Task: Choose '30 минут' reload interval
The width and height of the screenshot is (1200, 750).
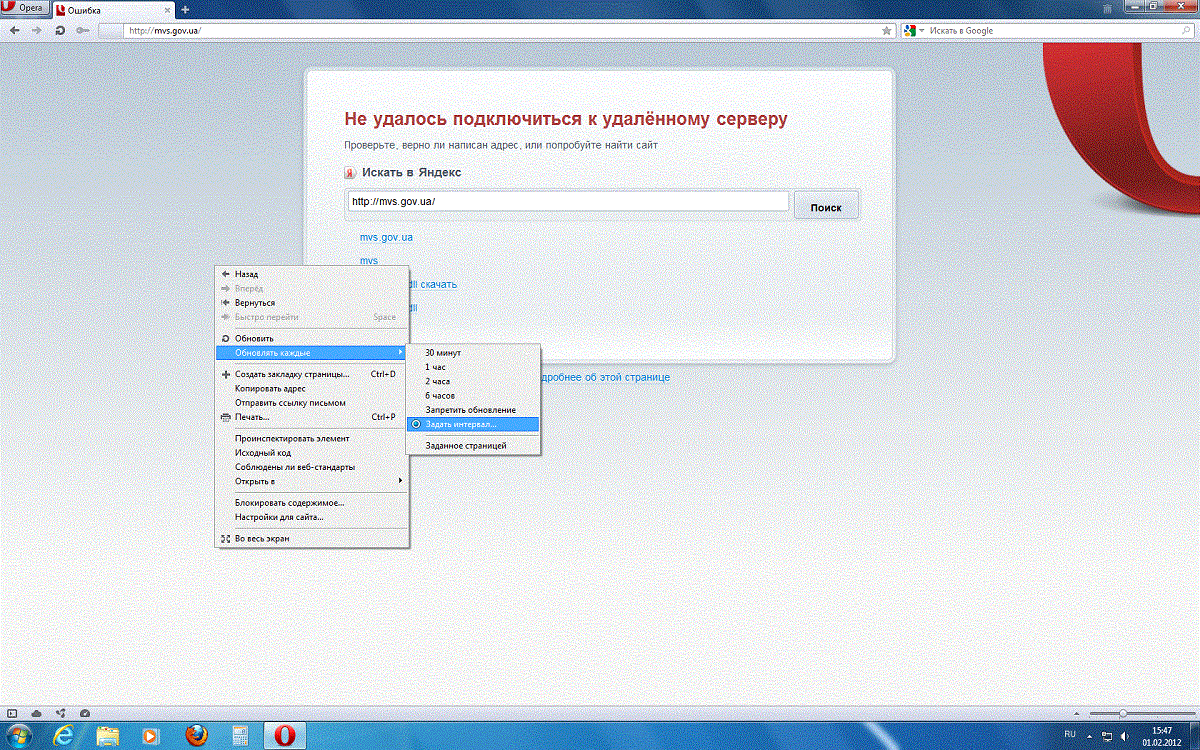Action: point(443,353)
